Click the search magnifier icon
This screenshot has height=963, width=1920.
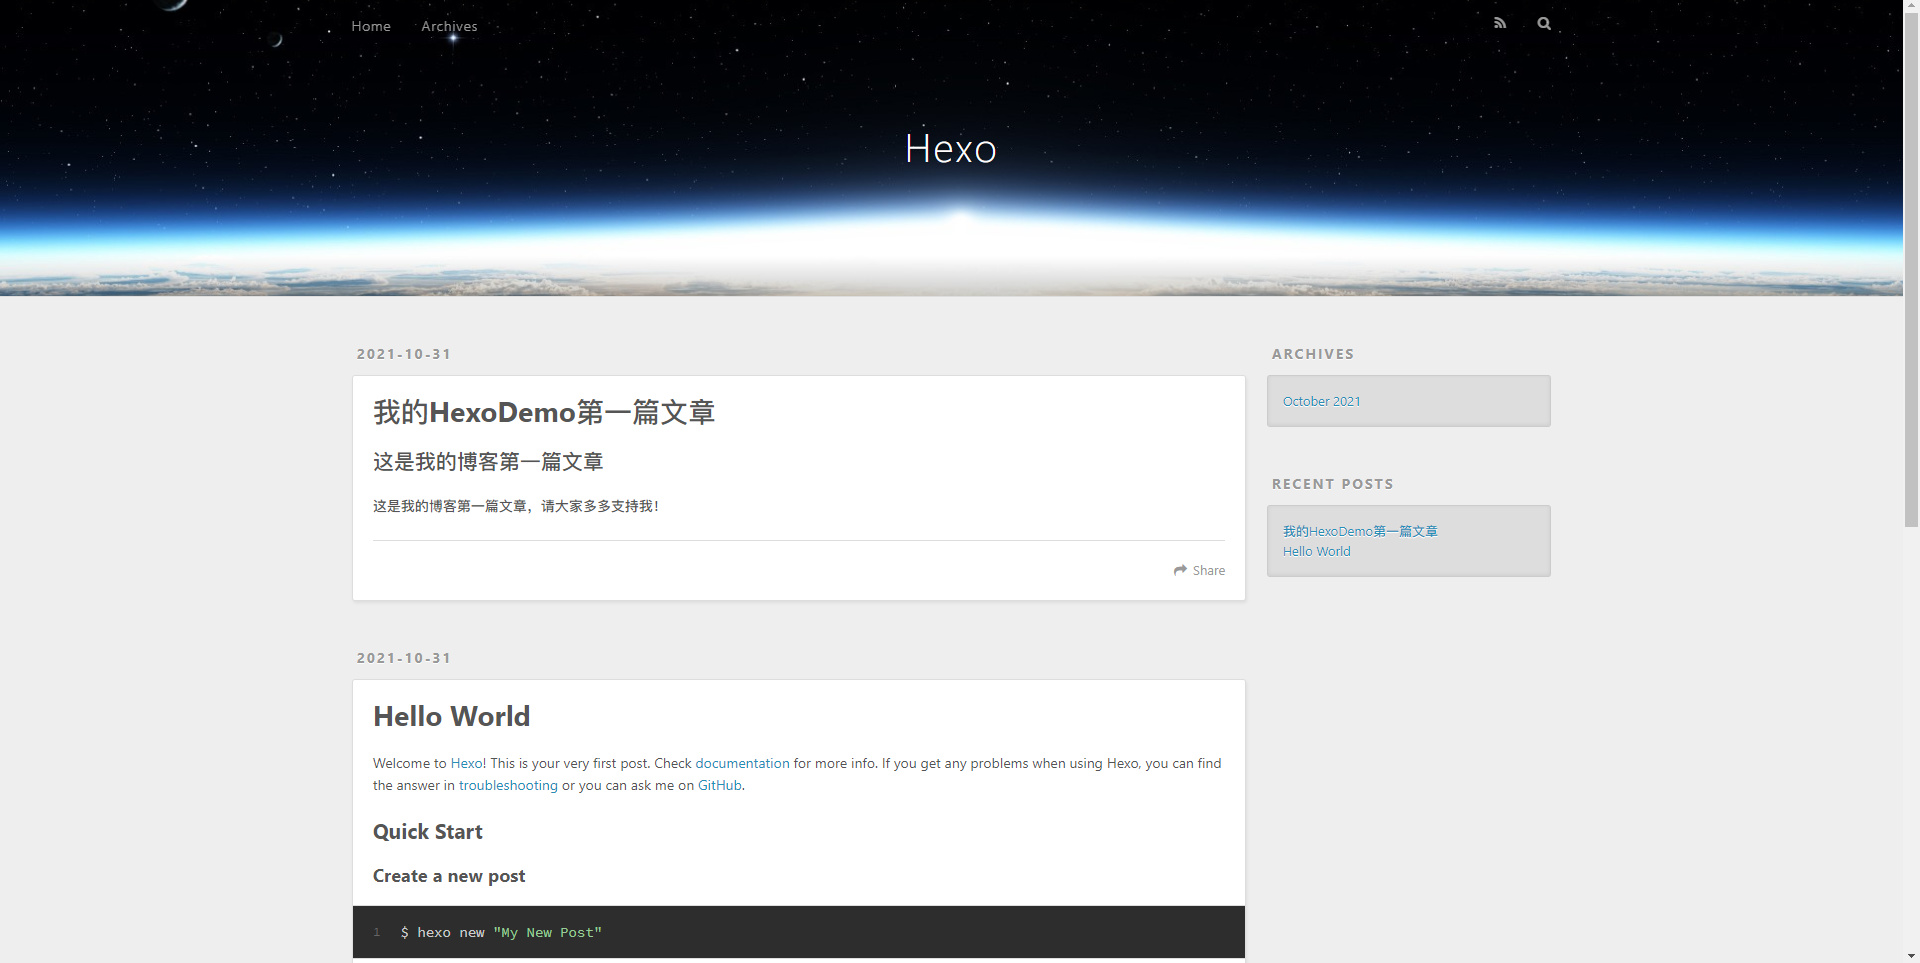tap(1544, 23)
